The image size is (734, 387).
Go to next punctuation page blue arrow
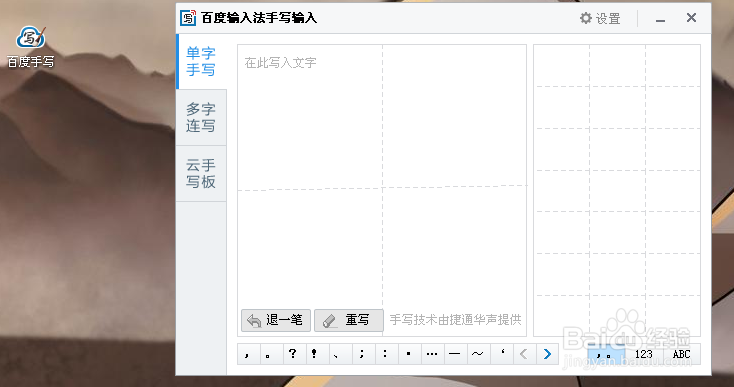click(547, 354)
